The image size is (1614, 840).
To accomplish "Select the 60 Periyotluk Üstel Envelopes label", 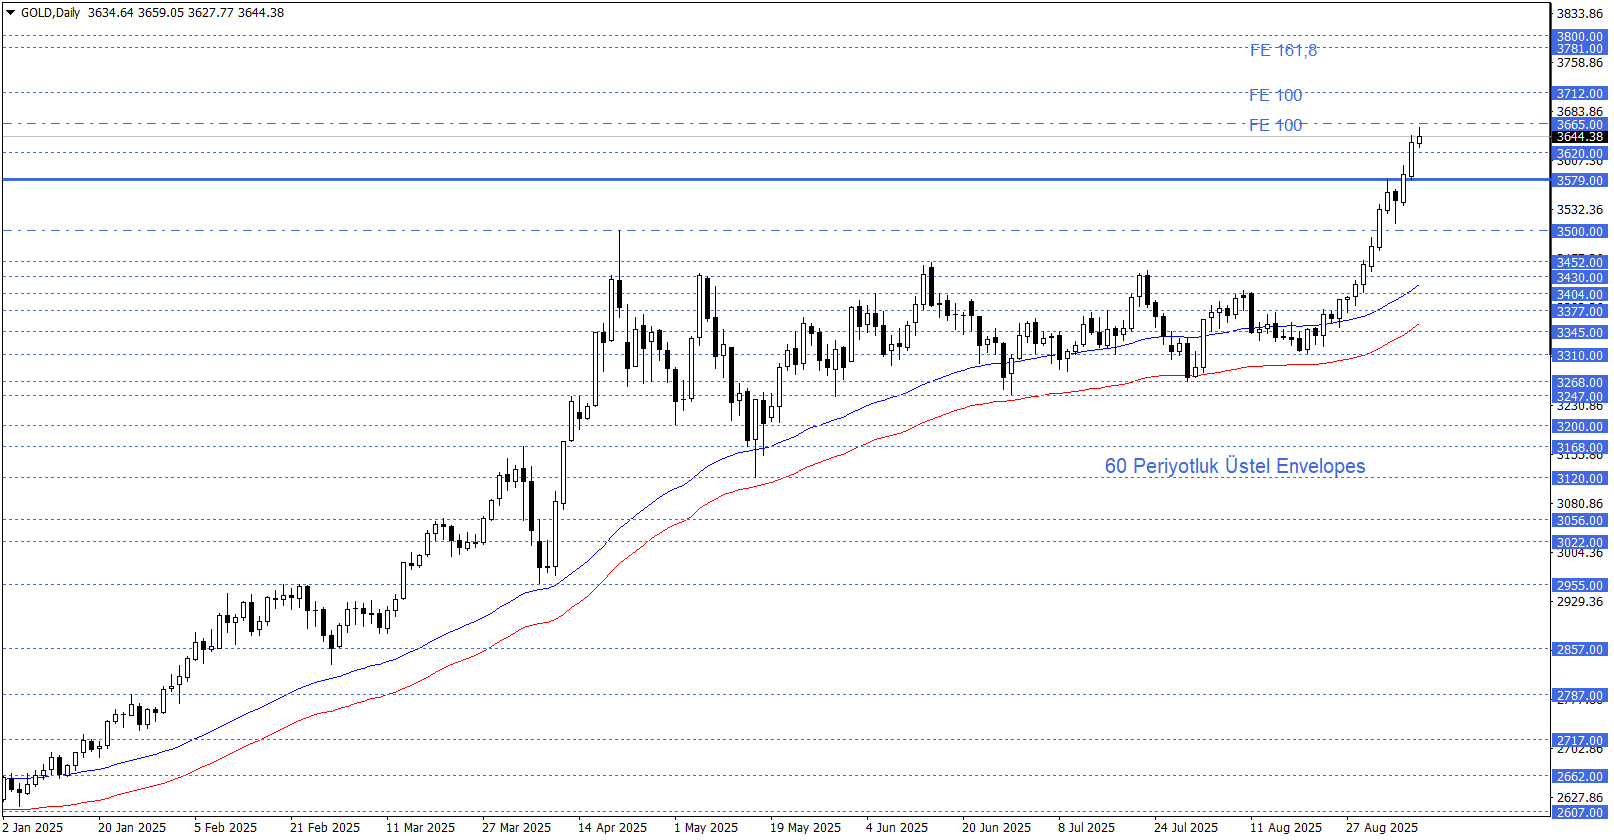I will [1234, 466].
